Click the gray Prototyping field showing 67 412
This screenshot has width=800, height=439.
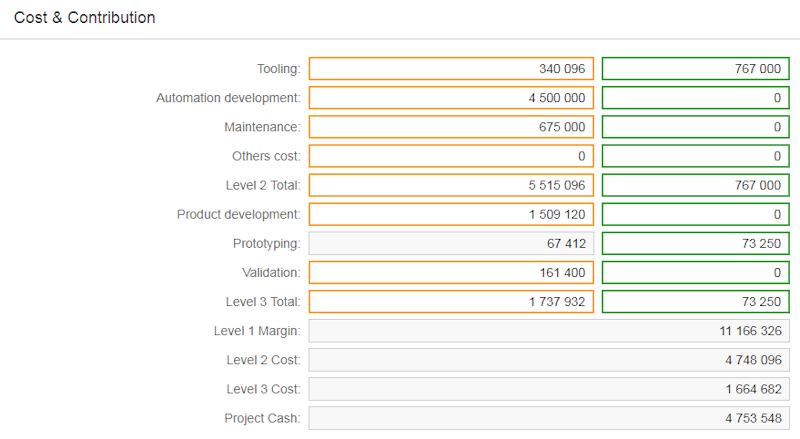451,243
